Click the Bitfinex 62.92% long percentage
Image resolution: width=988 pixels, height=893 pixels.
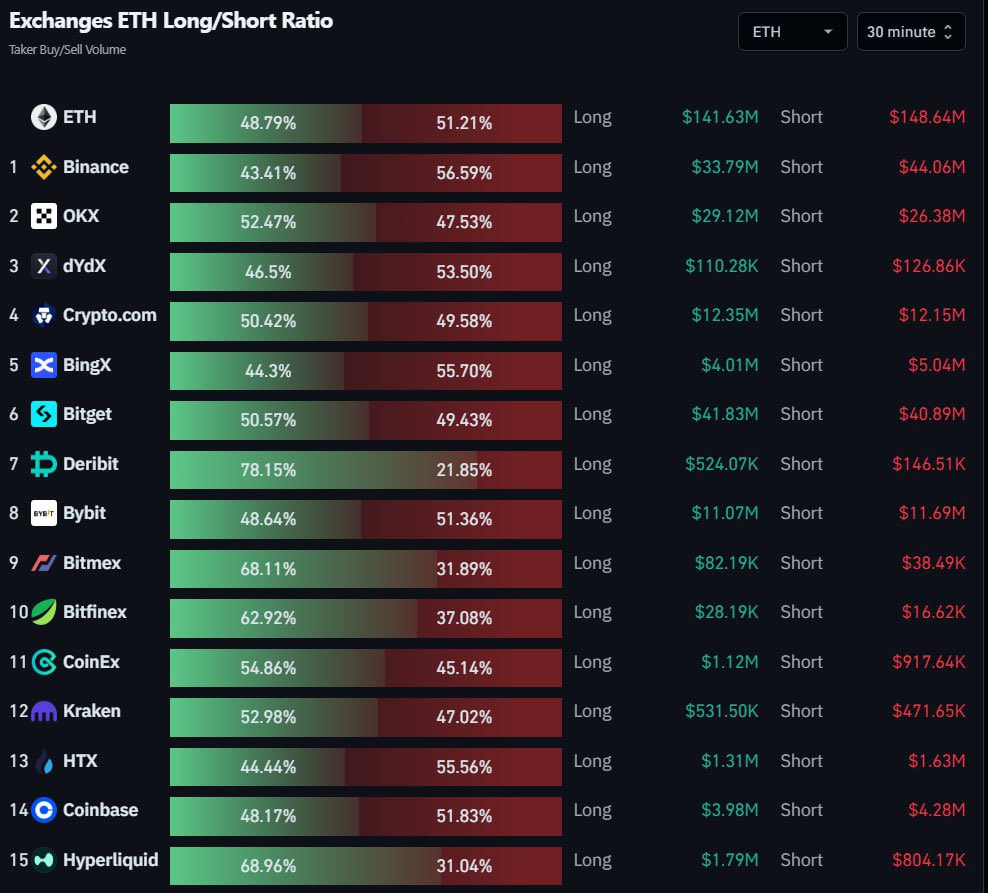pos(268,618)
